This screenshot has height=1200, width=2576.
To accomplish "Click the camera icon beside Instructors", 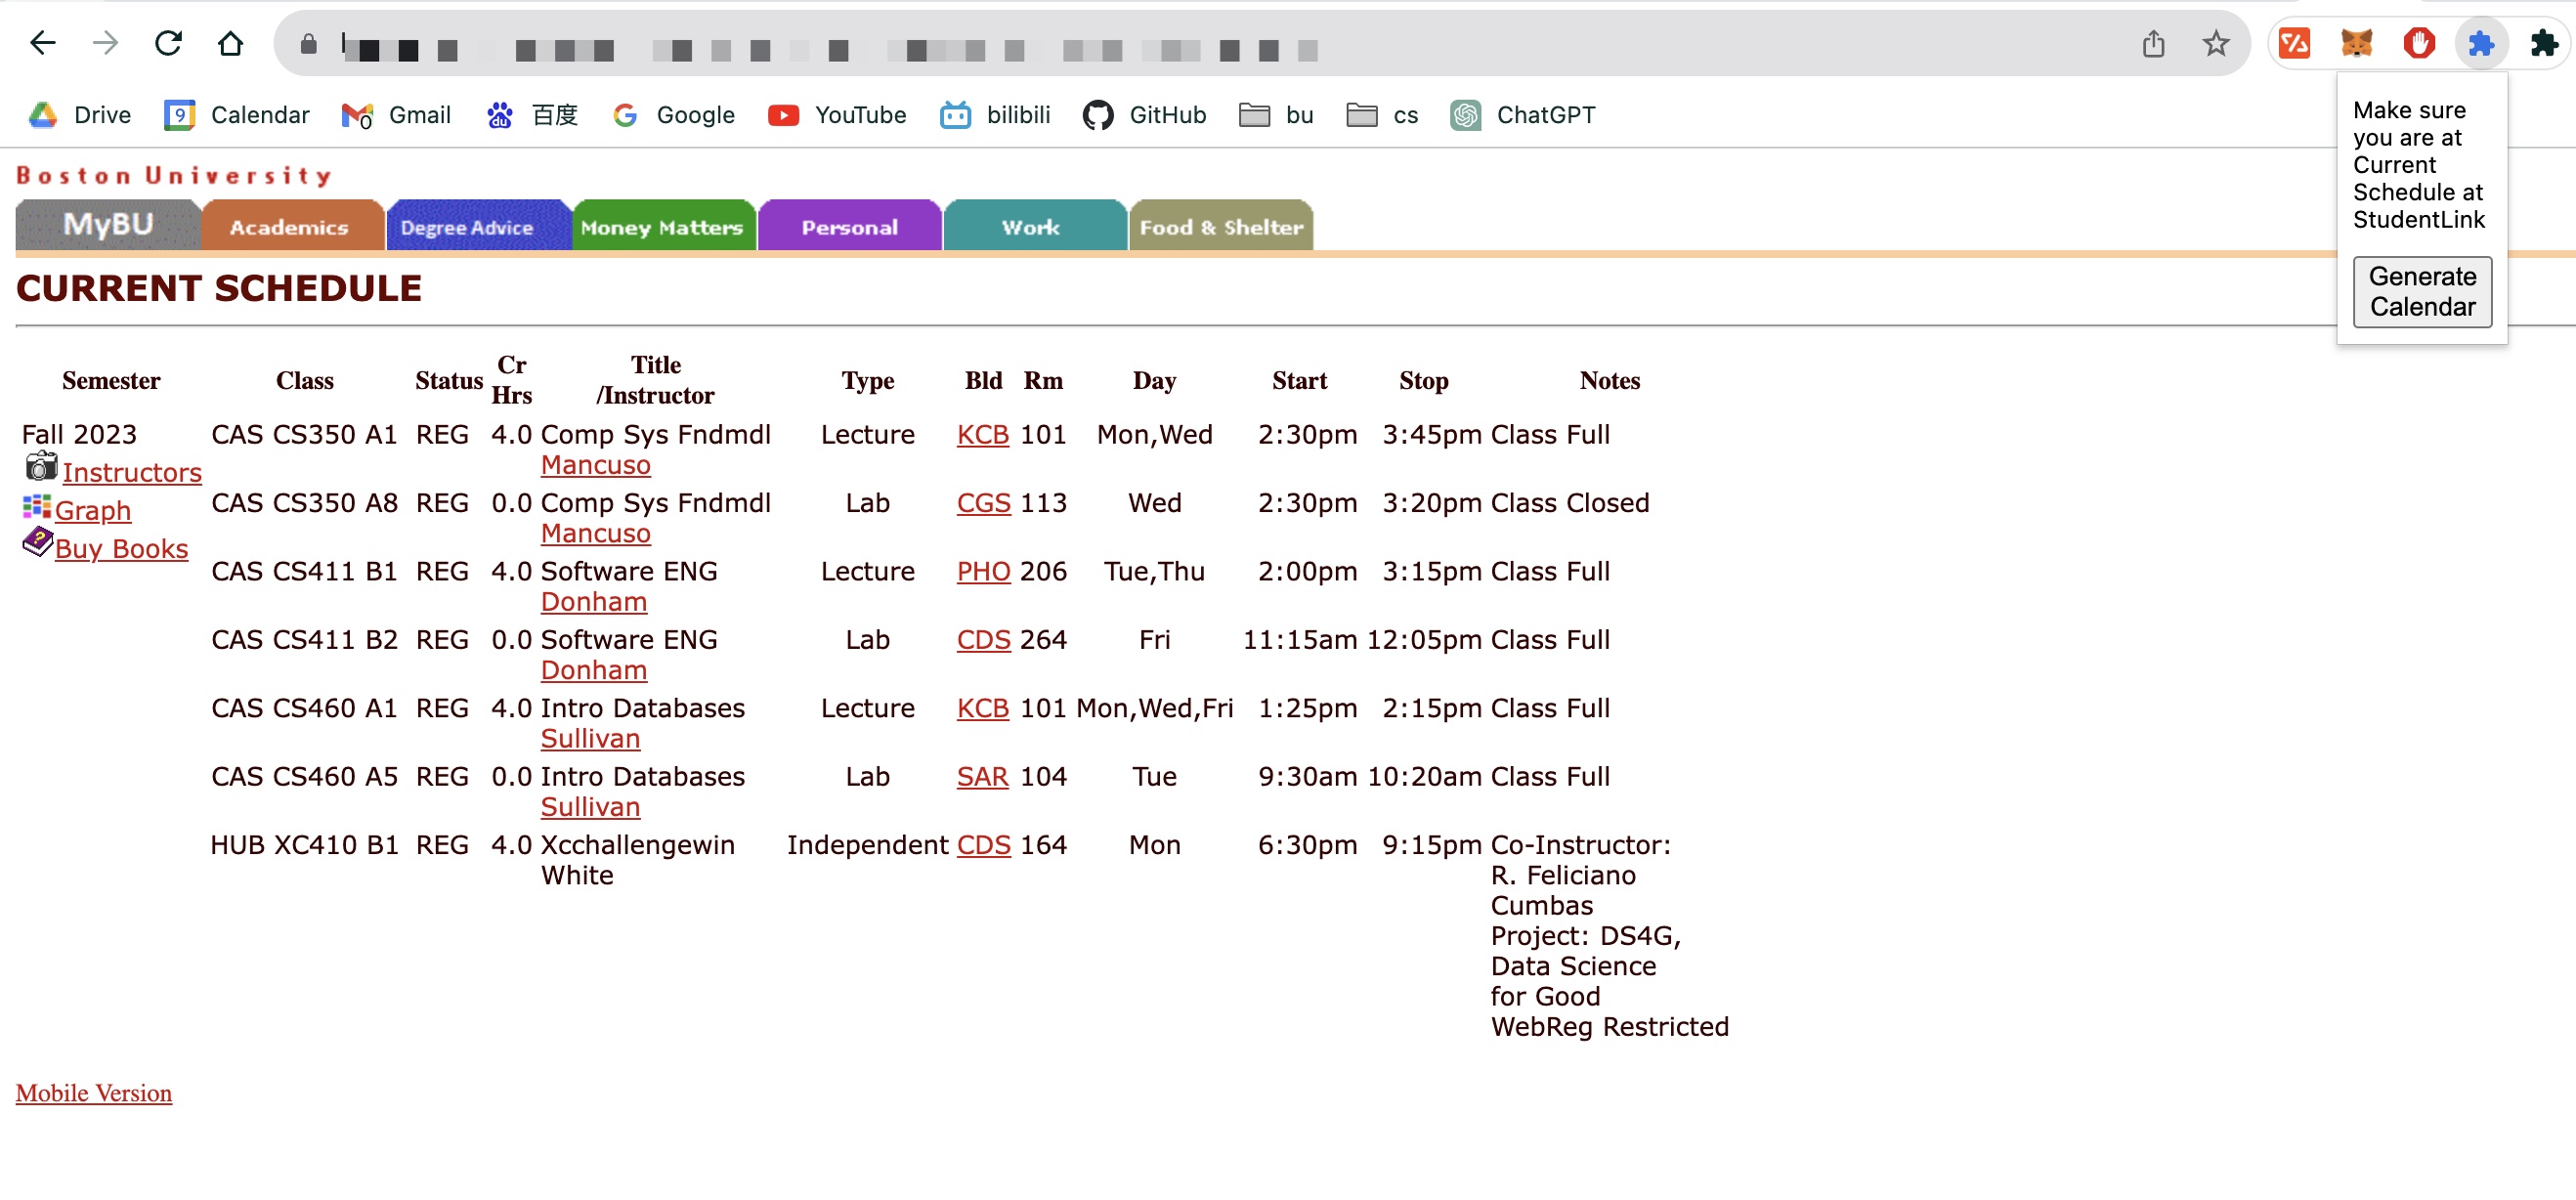I will point(41,466).
